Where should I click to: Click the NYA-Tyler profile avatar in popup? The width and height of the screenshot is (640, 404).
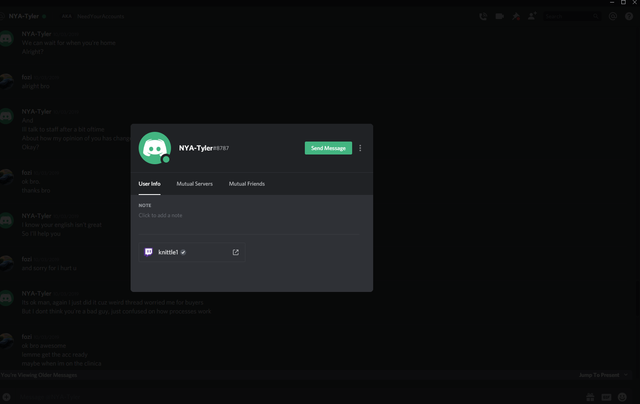[x=155, y=148]
